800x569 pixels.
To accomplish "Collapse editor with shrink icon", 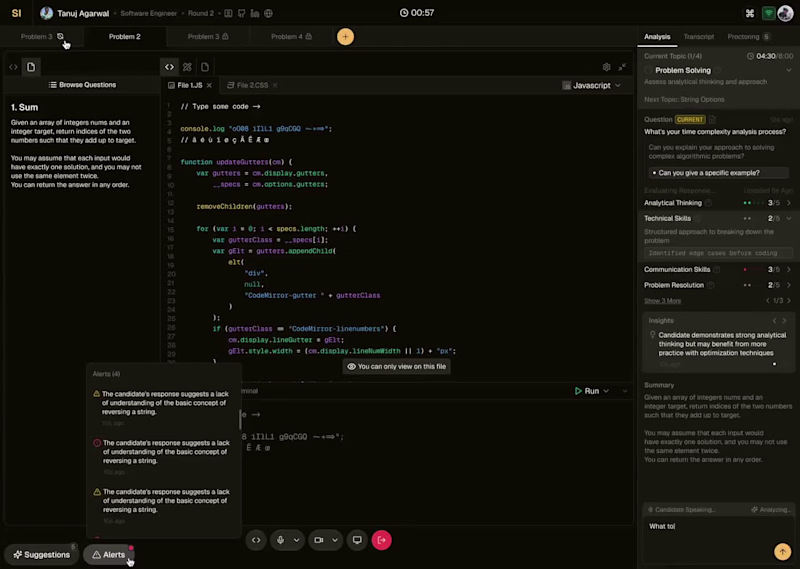I will pos(622,67).
